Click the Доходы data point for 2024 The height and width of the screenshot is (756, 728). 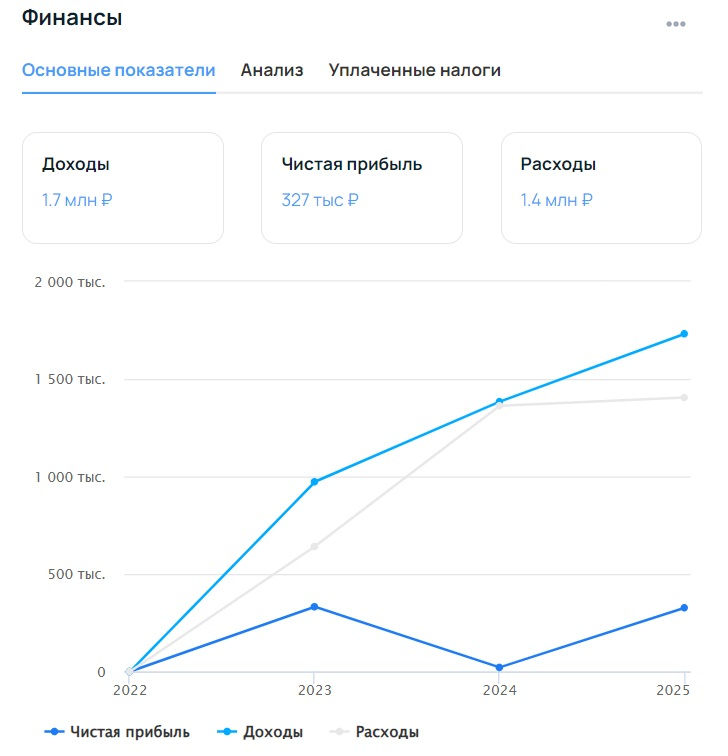499,401
